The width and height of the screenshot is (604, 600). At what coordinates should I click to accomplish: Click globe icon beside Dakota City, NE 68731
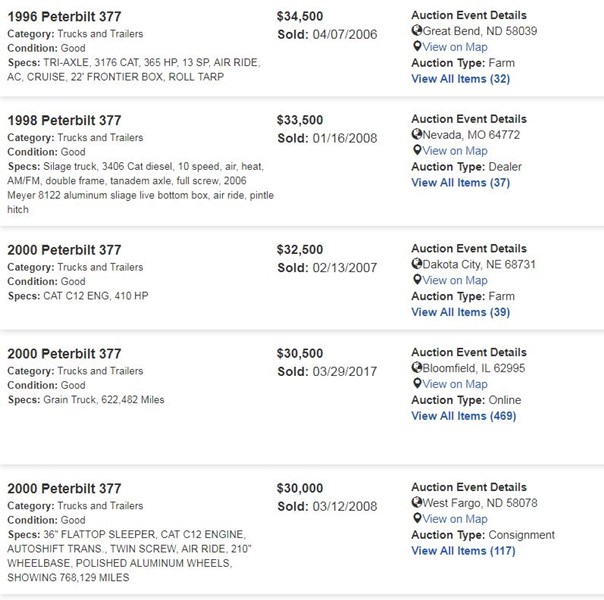416,264
